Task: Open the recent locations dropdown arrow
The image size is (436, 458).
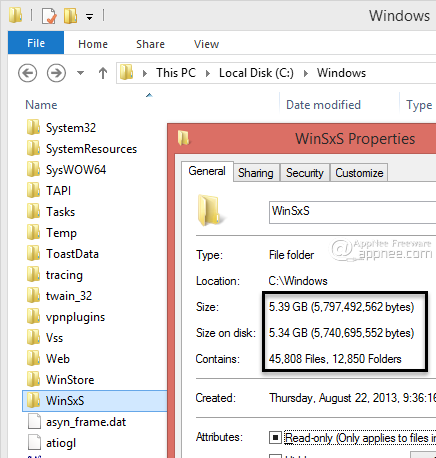Action: coord(80,73)
